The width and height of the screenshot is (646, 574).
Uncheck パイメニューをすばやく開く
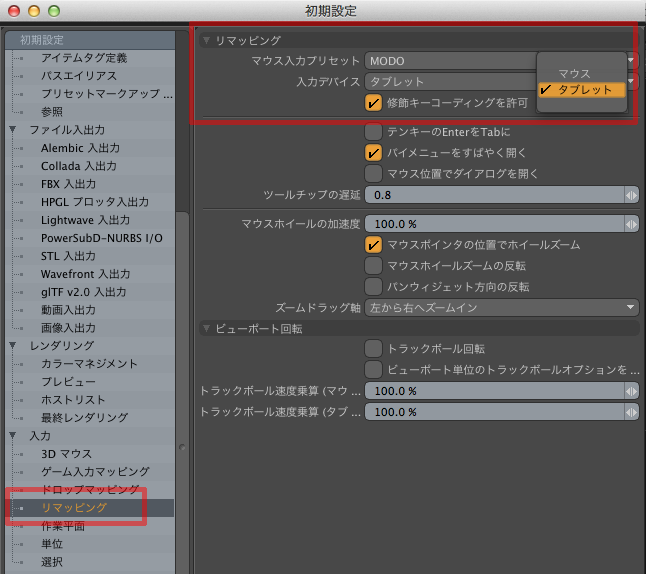point(373,153)
